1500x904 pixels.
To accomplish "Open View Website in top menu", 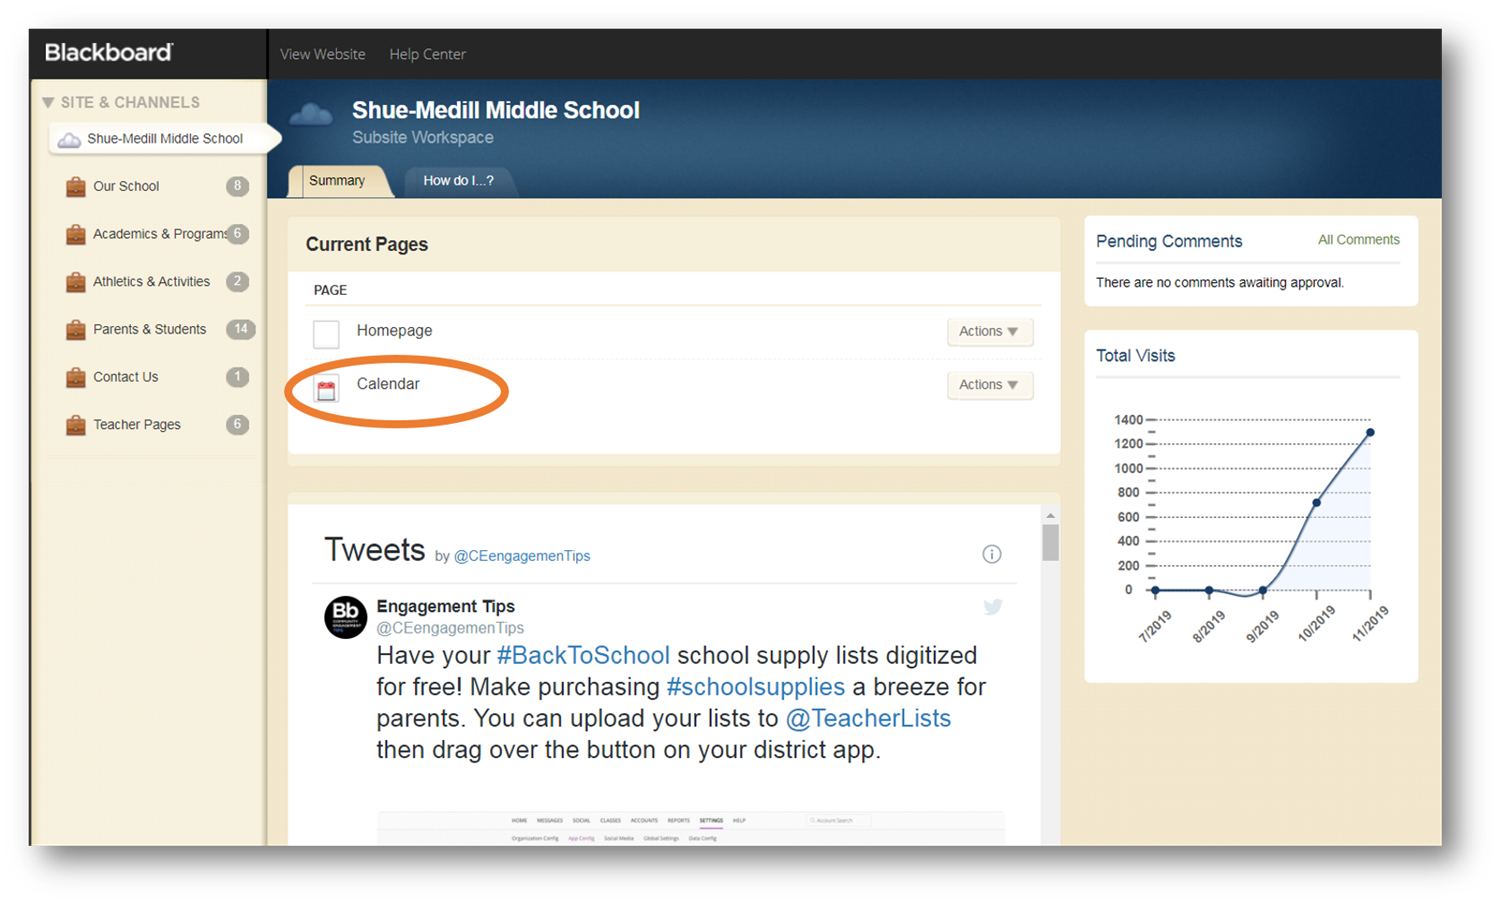I will coord(322,54).
